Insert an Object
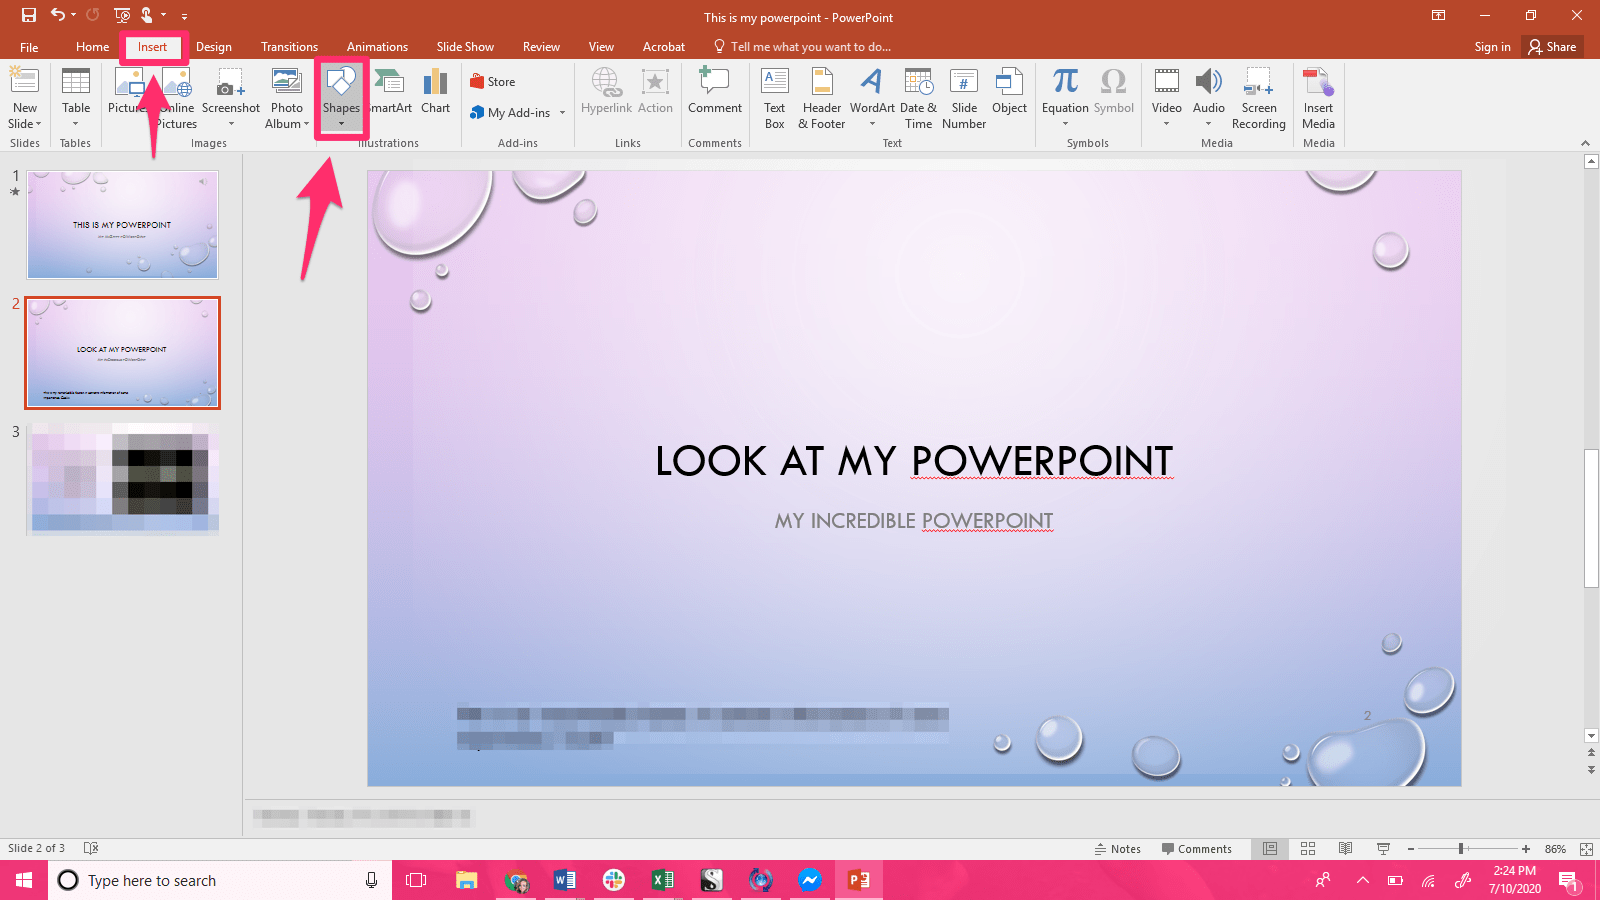This screenshot has width=1600, height=900. pos(1009,92)
